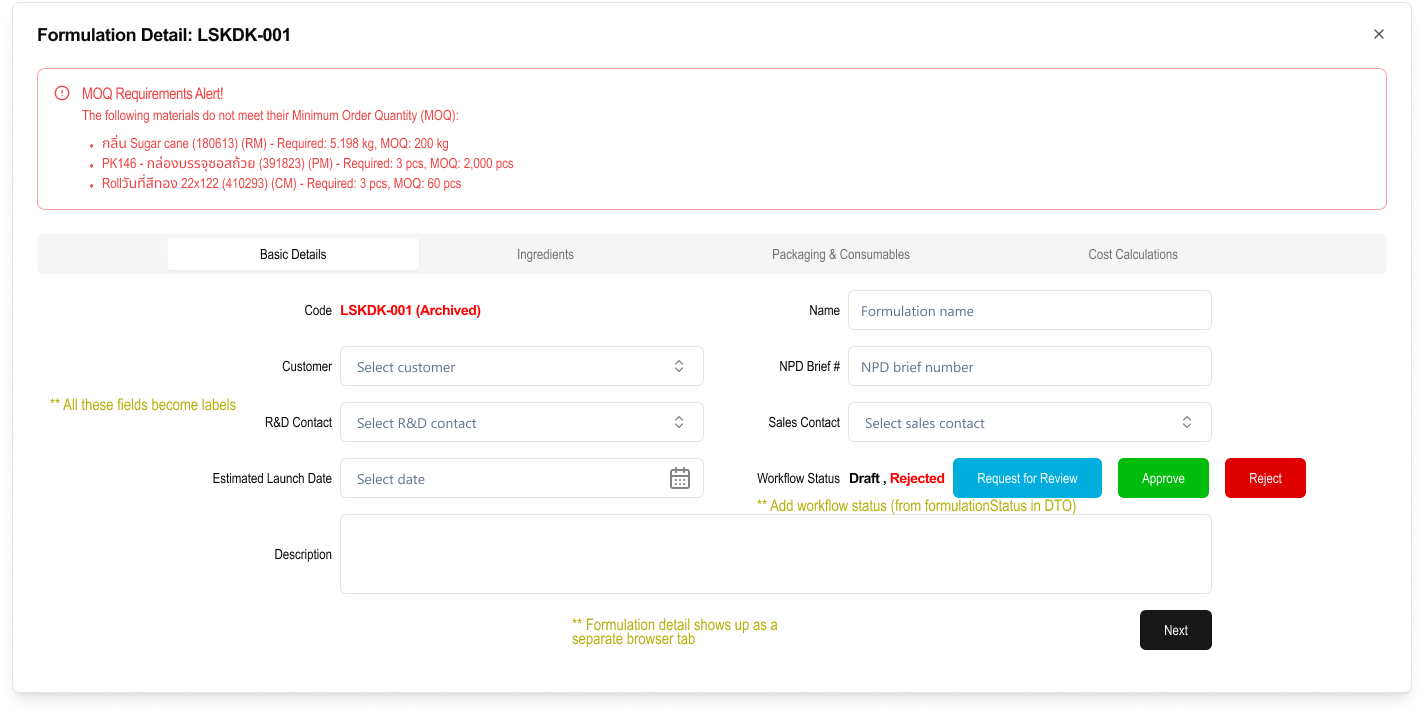Click the Roll 22x122 (410293) alert line
The image size is (1424, 715).
click(282, 183)
